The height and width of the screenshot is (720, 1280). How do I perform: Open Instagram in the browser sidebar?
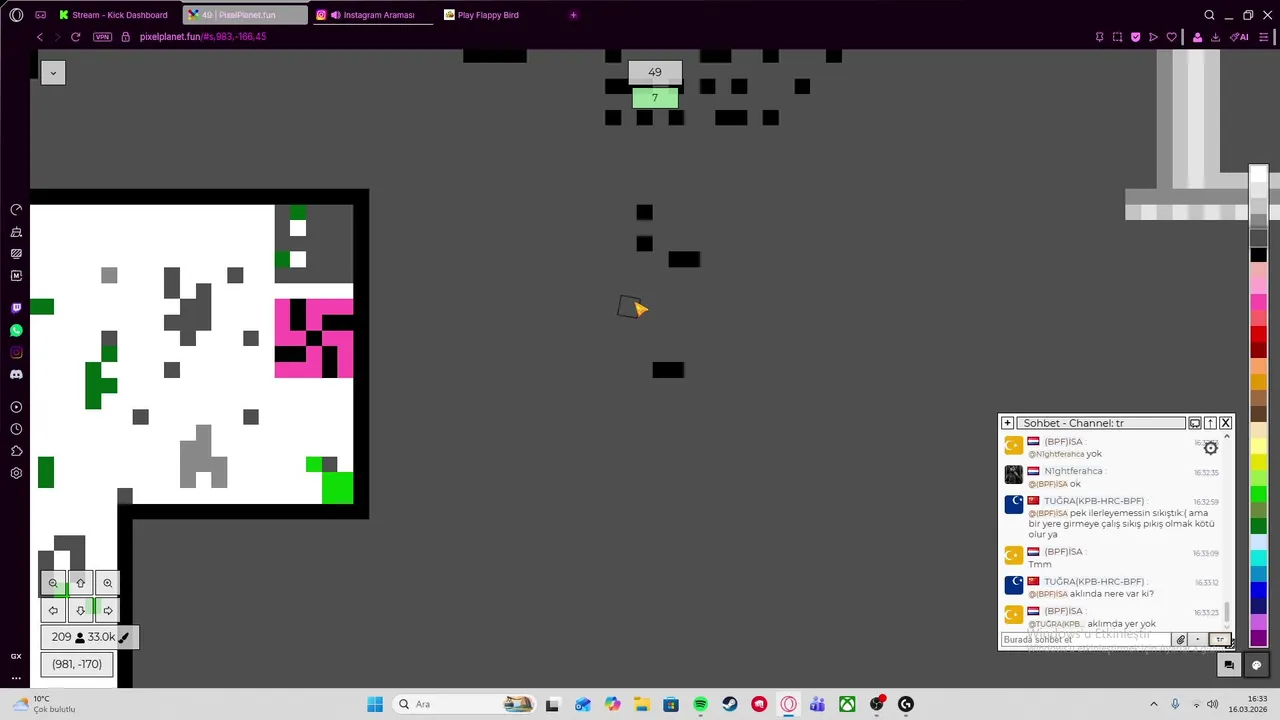[16, 352]
